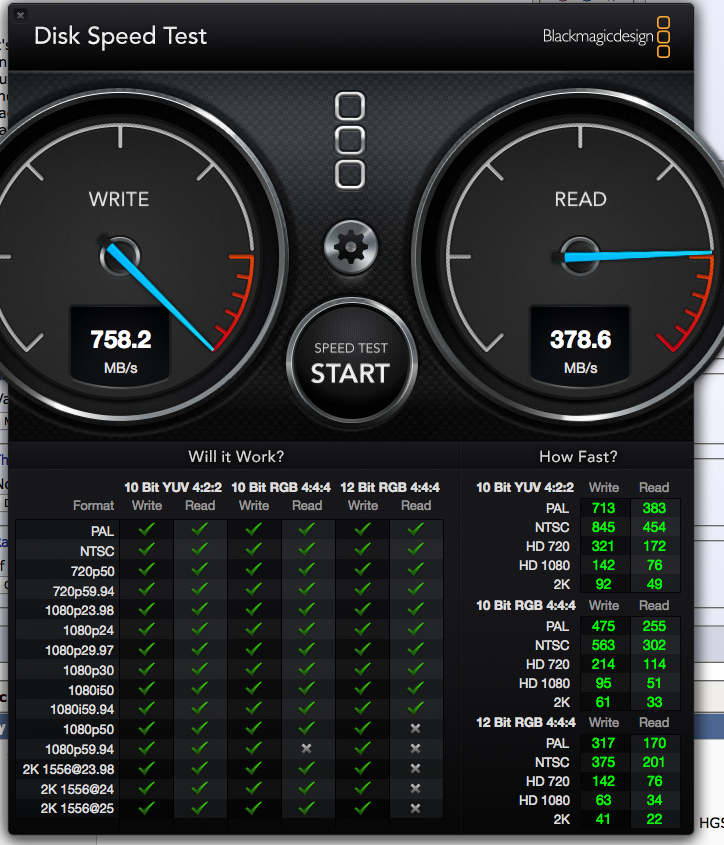The height and width of the screenshot is (845, 724).
Task: Click the 12 Bit RGB NTSC read value 201
Action: (x=654, y=762)
